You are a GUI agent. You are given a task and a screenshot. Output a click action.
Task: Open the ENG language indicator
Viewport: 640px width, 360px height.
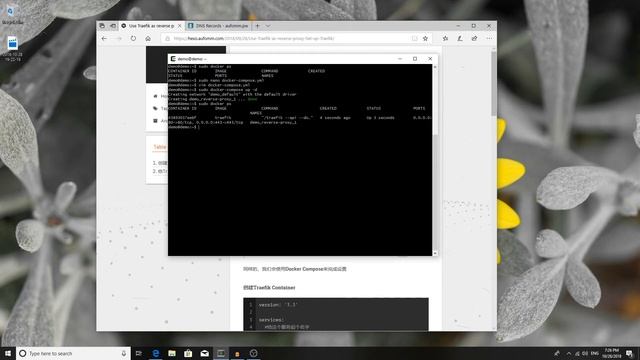(x=595, y=353)
